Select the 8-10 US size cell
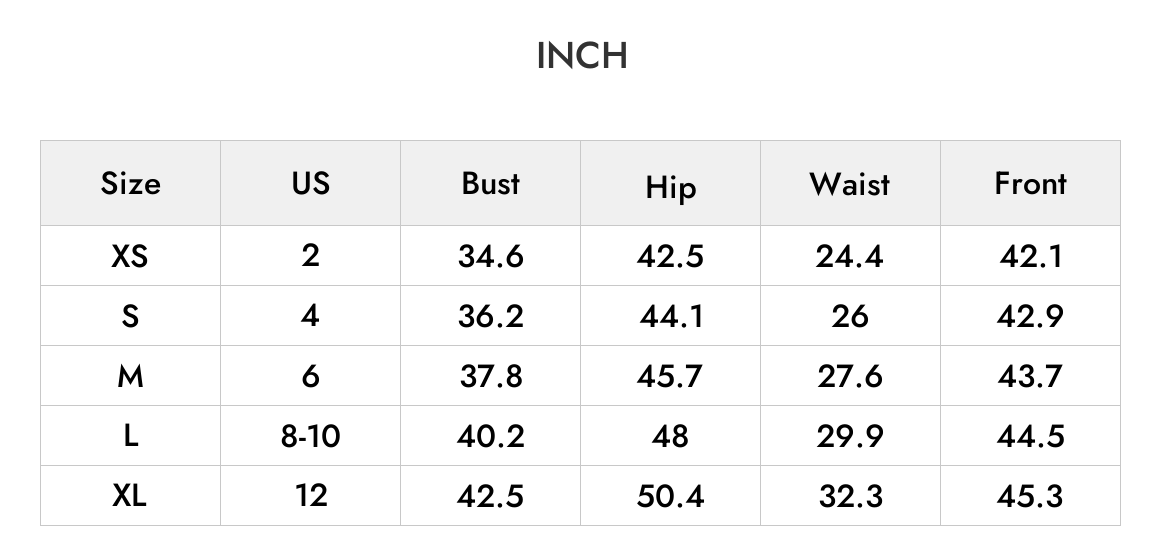Image resolution: width=1160 pixels, height=540 pixels. point(310,436)
